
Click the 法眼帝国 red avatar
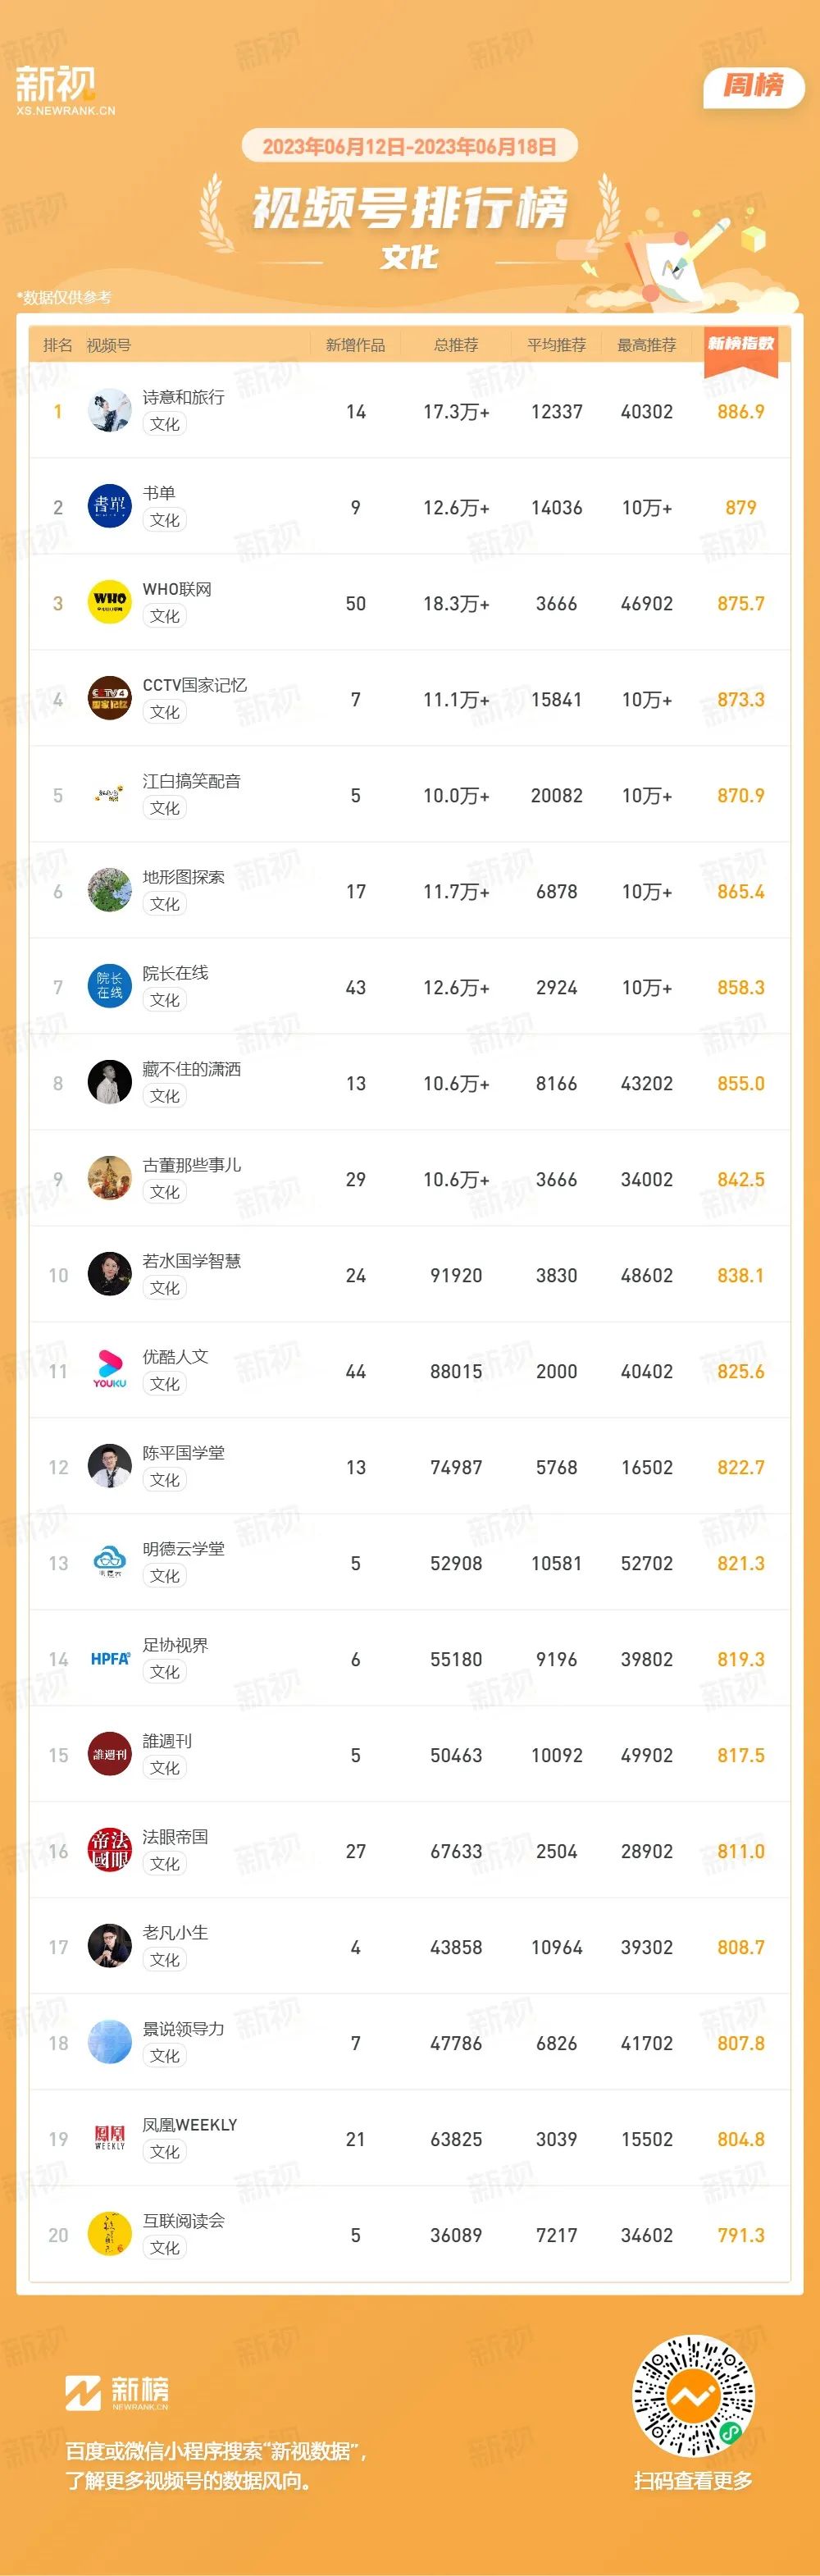pos(110,1851)
